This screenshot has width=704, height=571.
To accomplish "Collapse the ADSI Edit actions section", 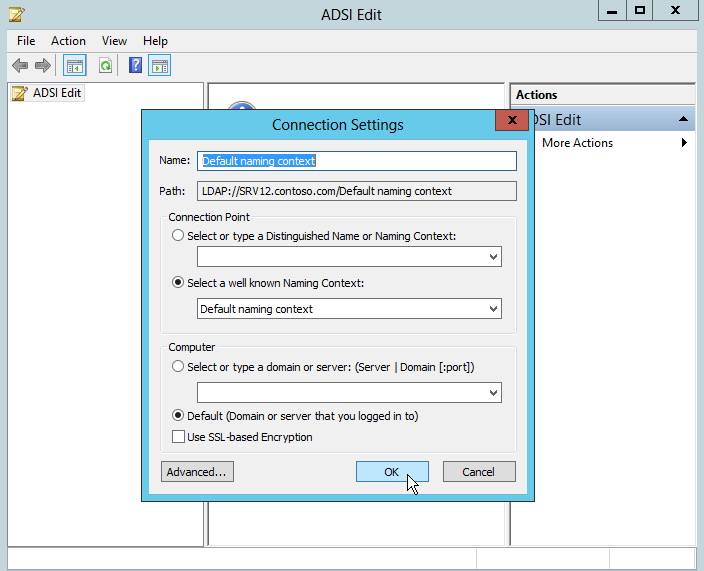I will (683, 119).
